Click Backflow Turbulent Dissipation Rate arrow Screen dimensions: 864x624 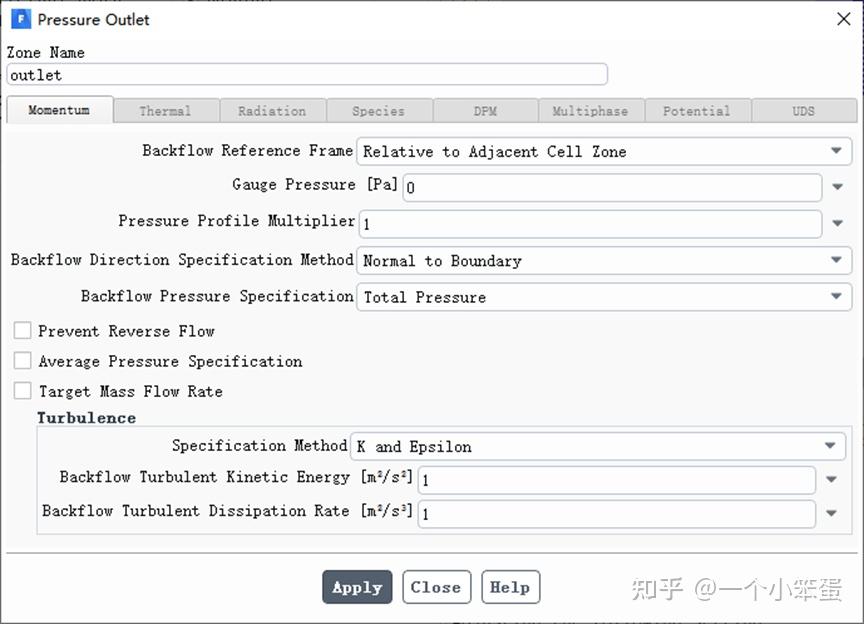tap(831, 514)
